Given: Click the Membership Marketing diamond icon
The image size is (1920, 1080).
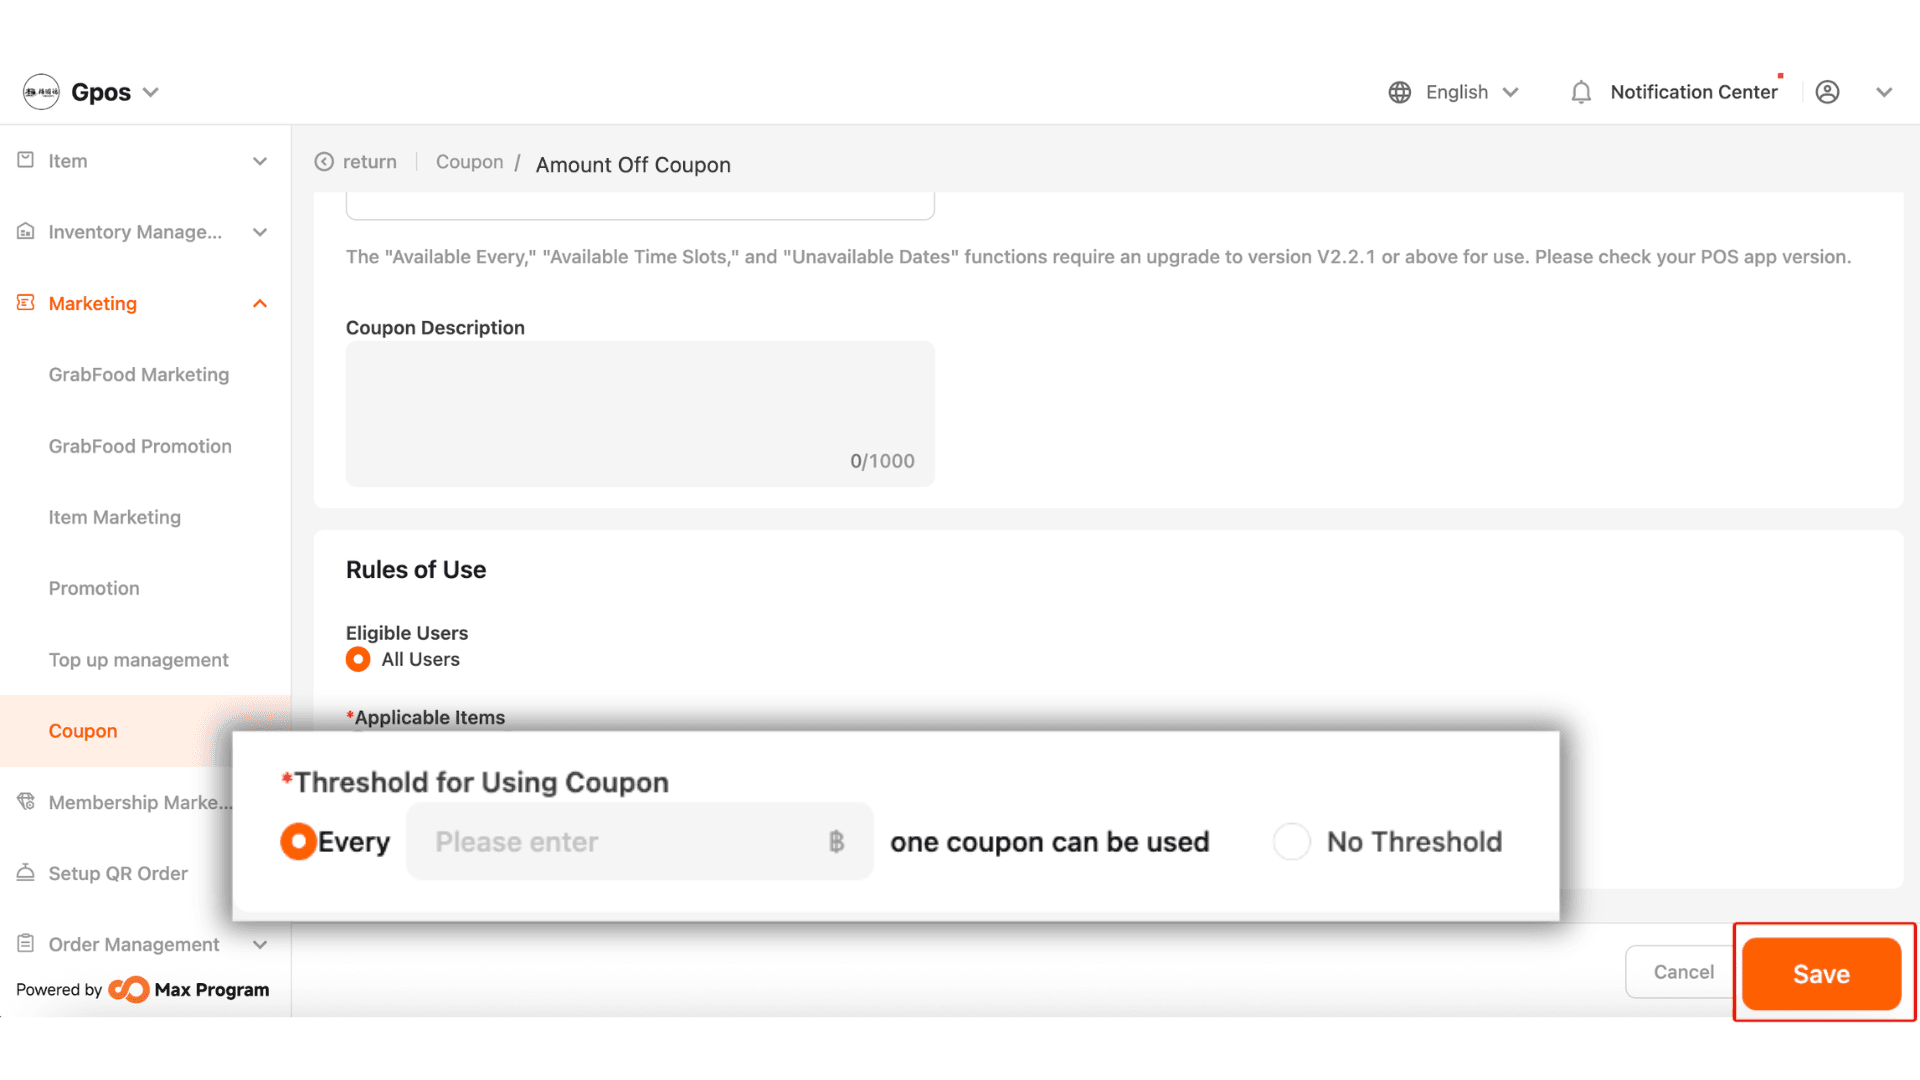Looking at the screenshot, I should [26, 802].
